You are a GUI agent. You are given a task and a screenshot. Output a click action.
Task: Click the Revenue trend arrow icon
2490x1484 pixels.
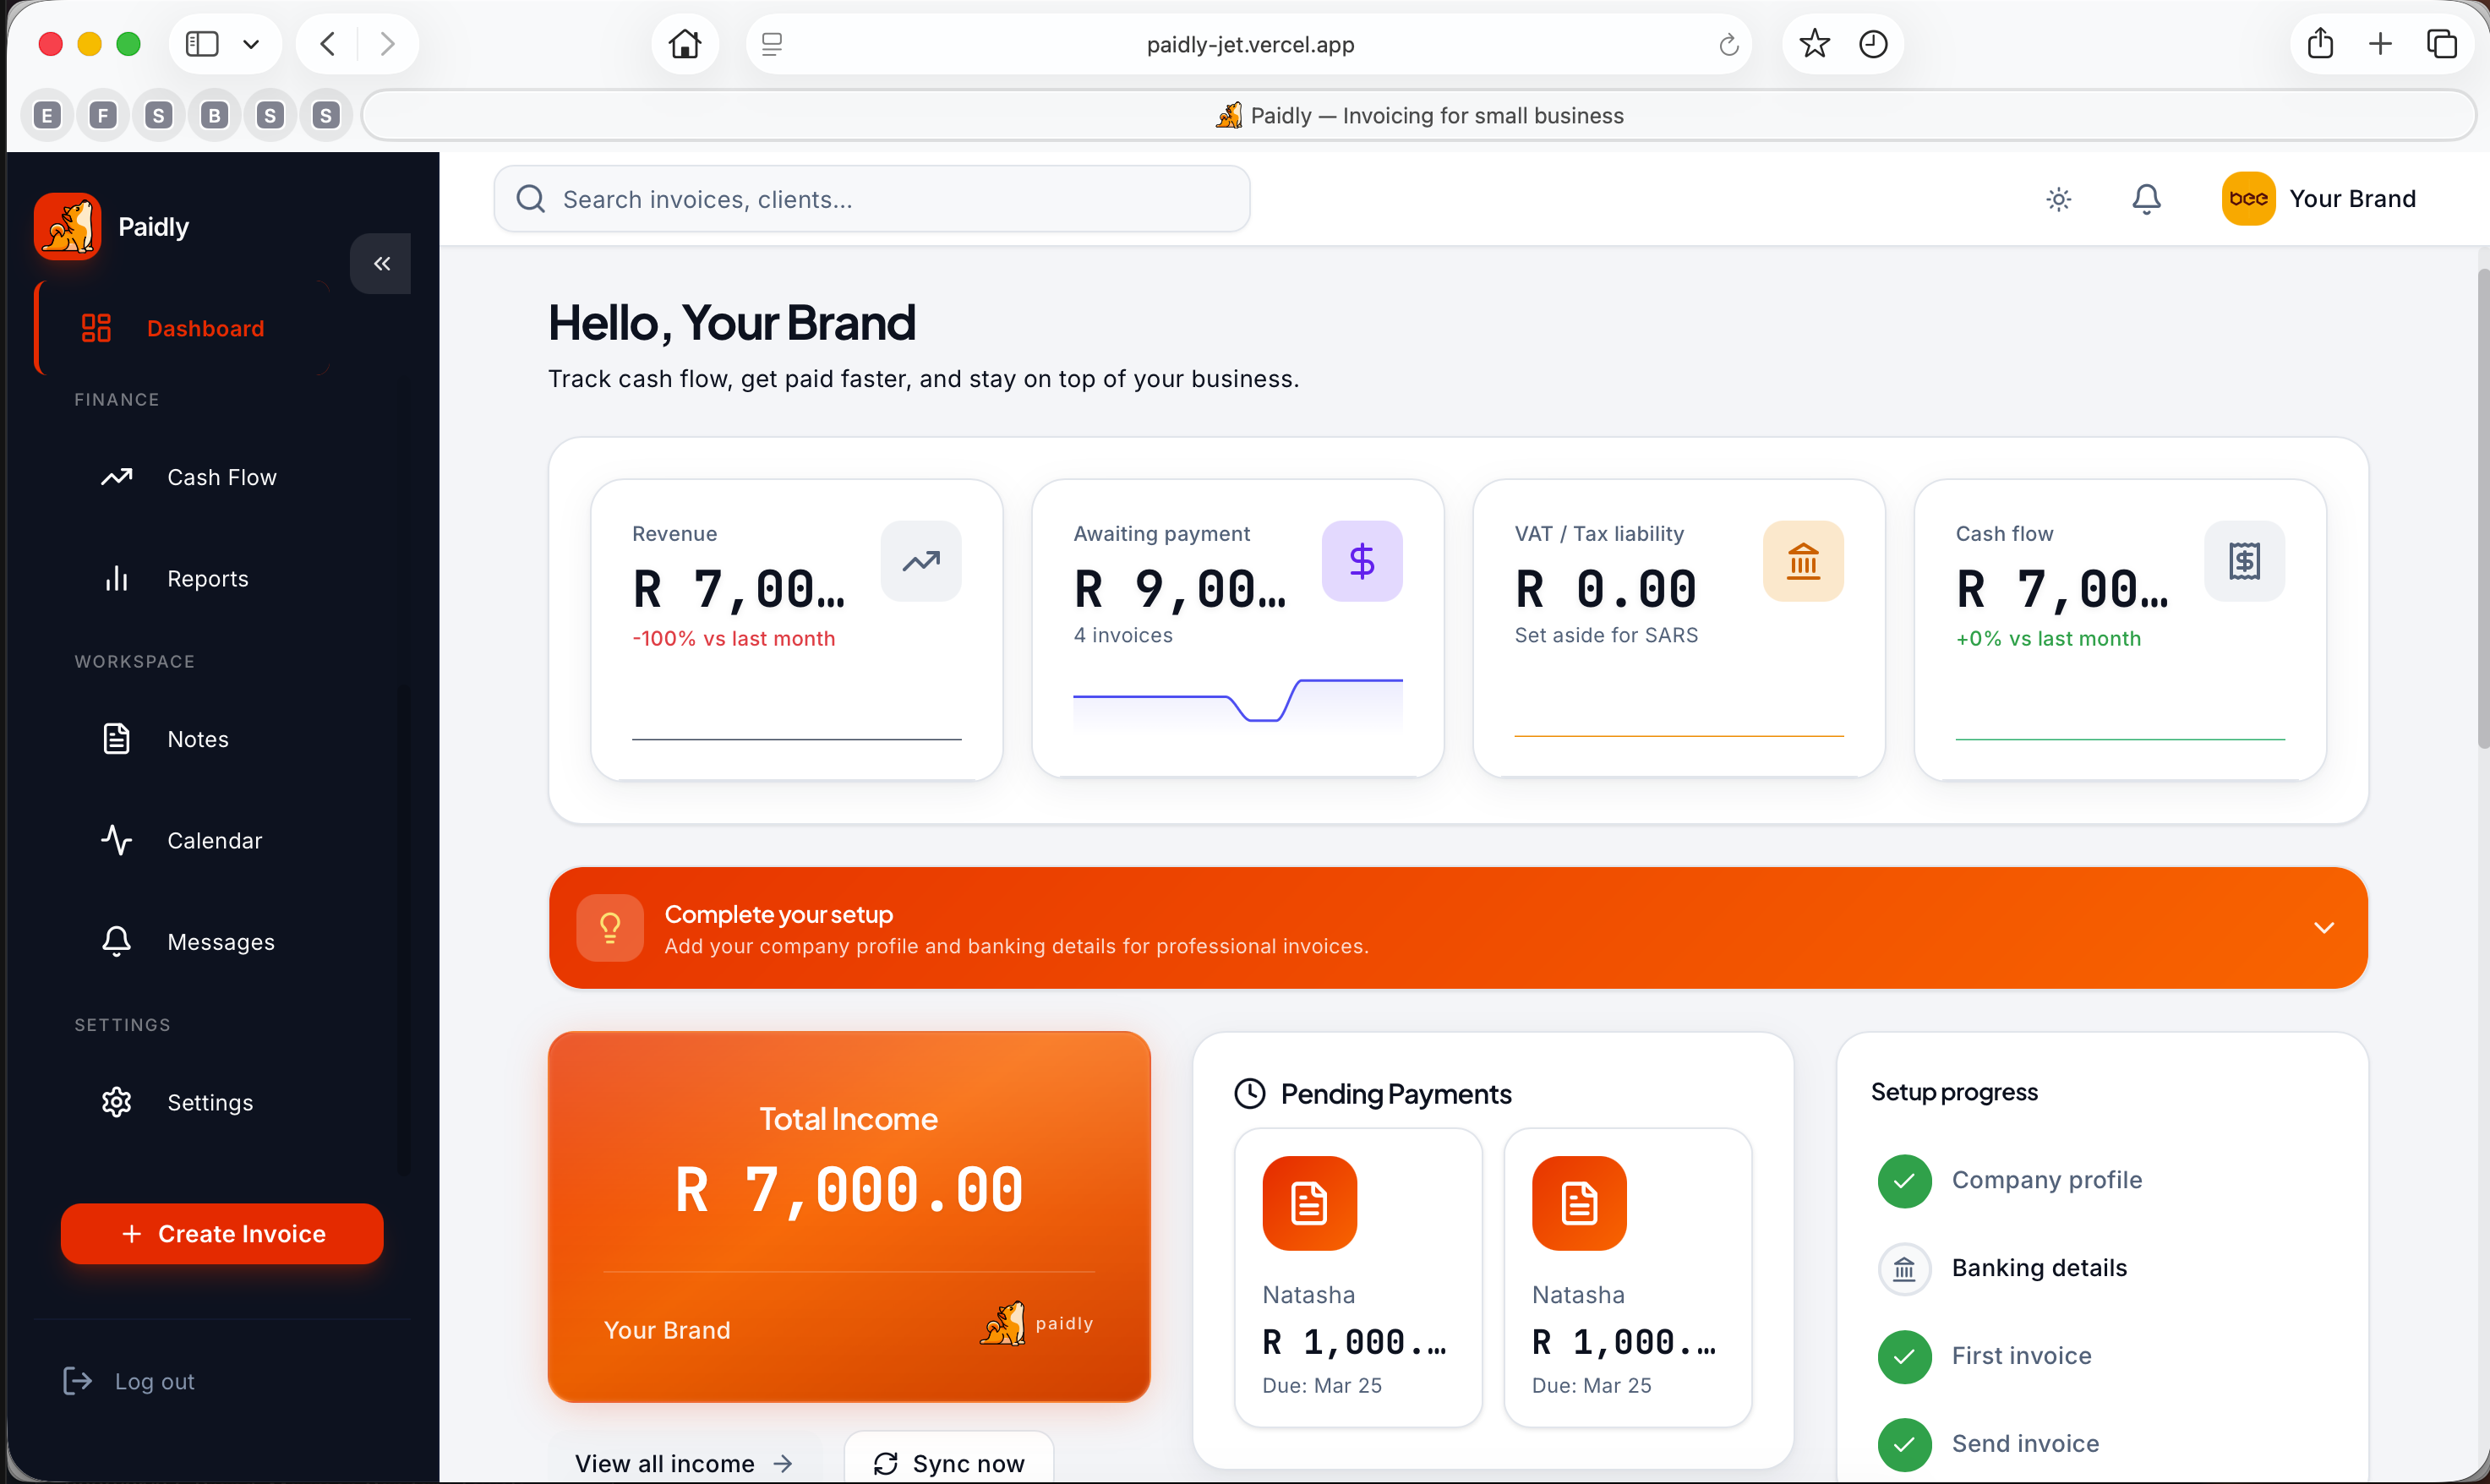pos(921,561)
